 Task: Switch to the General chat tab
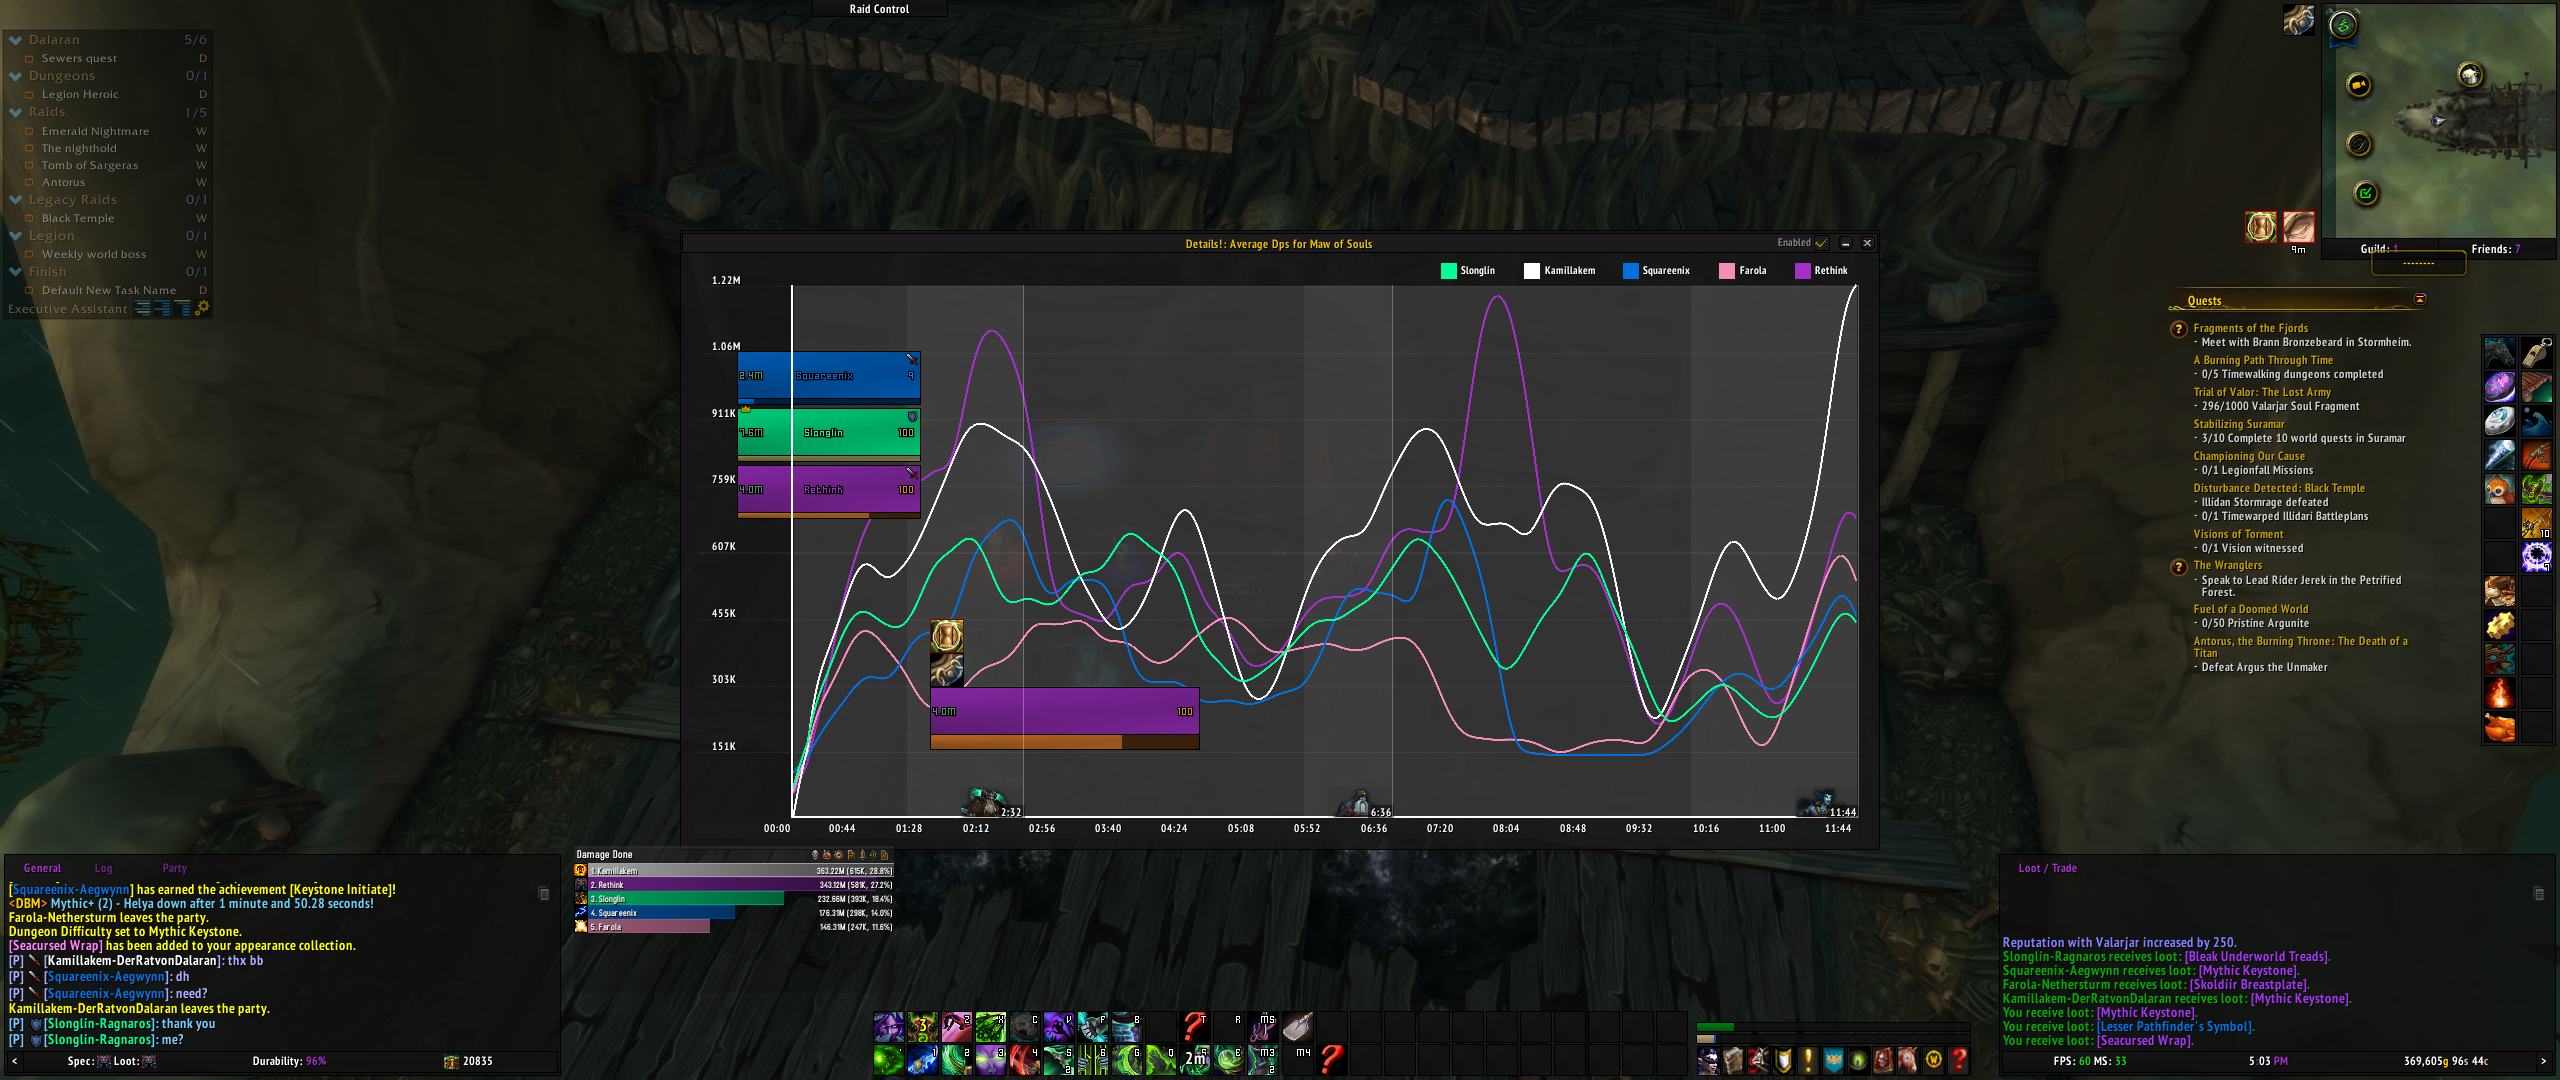tap(42, 868)
